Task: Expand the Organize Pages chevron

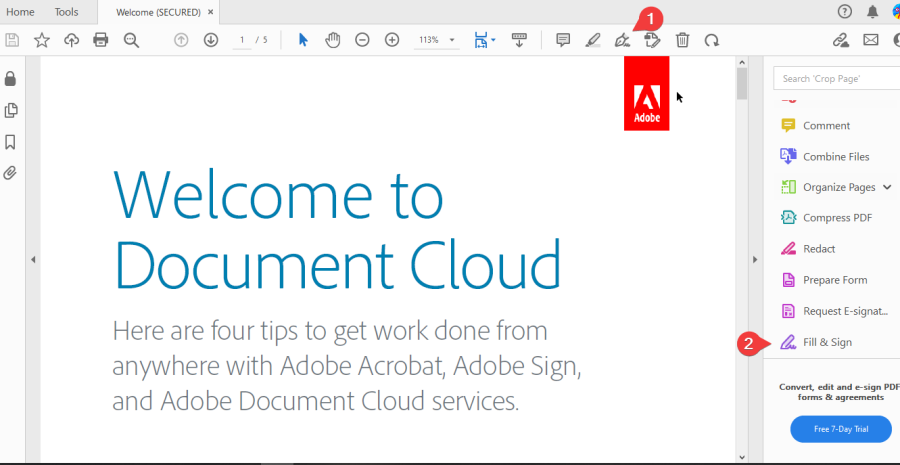Action: click(888, 187)
